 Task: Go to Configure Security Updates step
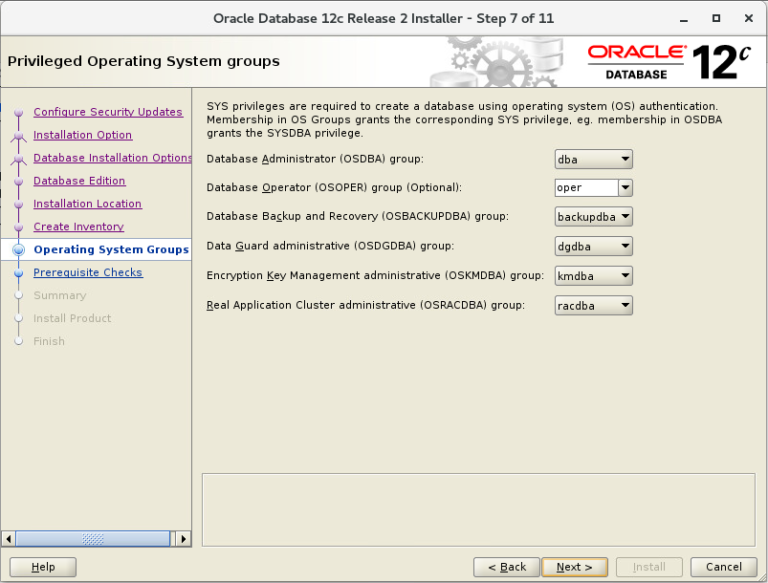point(108,112)
